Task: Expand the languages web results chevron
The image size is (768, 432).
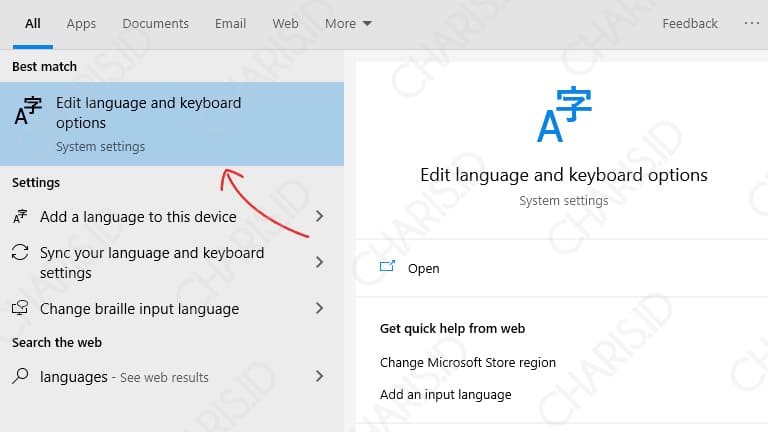Action: [319, 376]
